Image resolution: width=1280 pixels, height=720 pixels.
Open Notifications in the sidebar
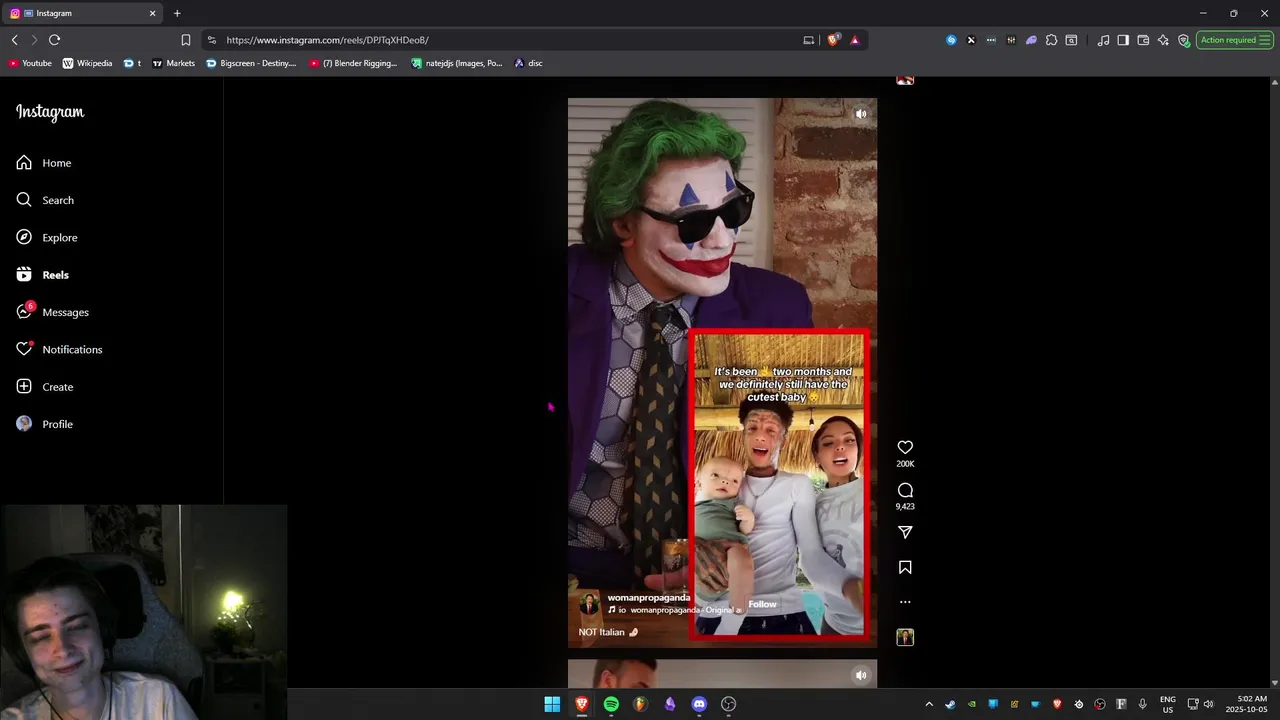[x=59, y=349]
